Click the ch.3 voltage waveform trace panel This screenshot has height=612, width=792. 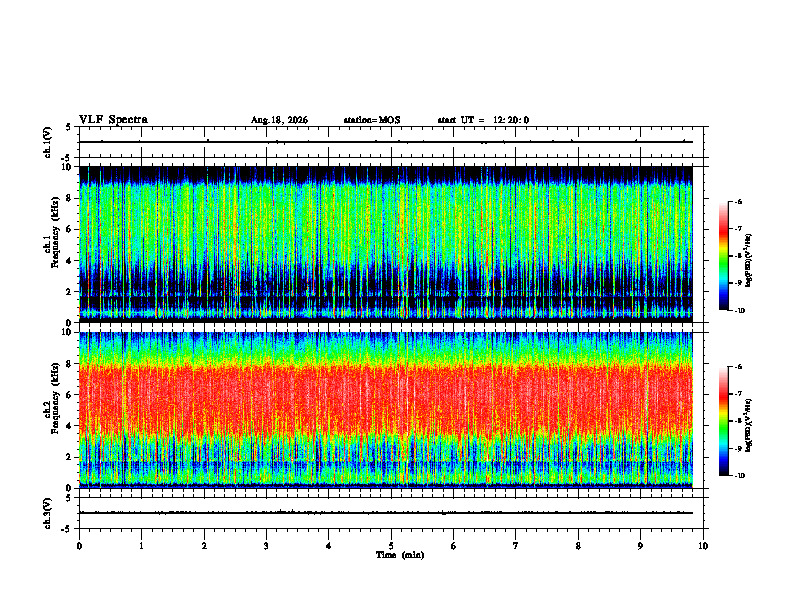[x=391, y=513]
